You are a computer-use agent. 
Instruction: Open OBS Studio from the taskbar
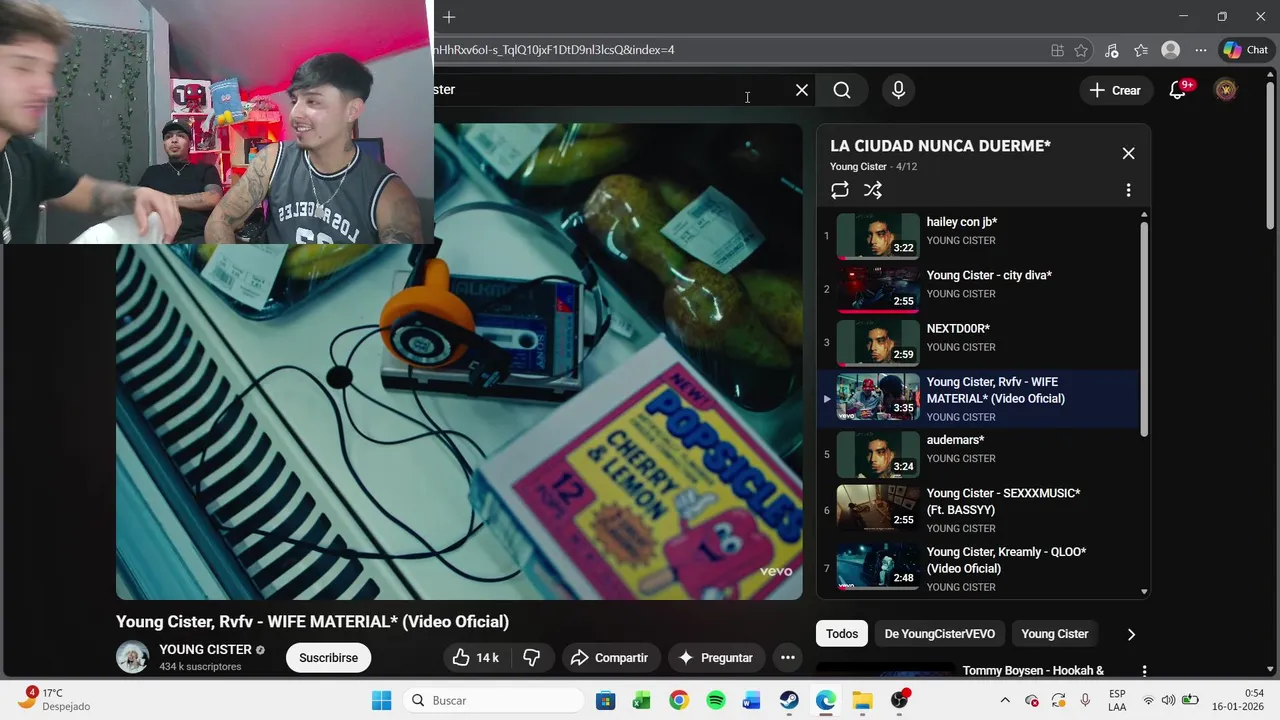(900, 700)
